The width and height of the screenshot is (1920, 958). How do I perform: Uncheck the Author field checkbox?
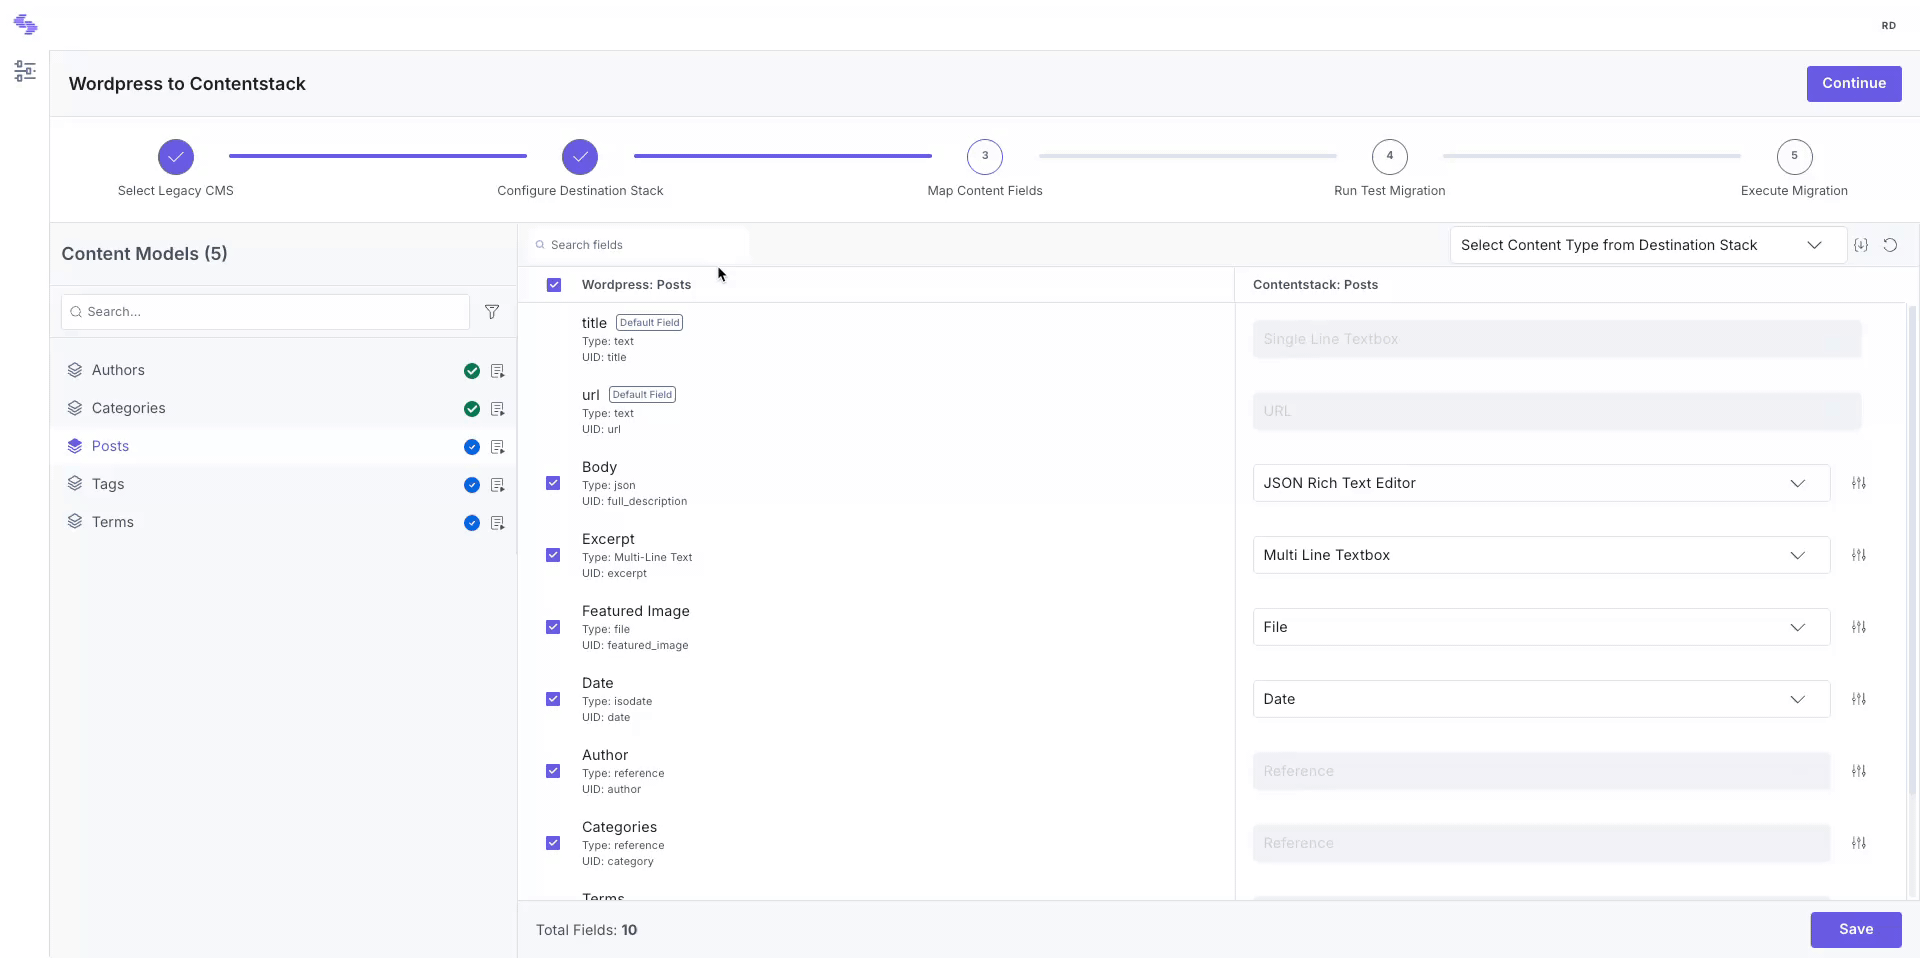(x=553, y=771)
